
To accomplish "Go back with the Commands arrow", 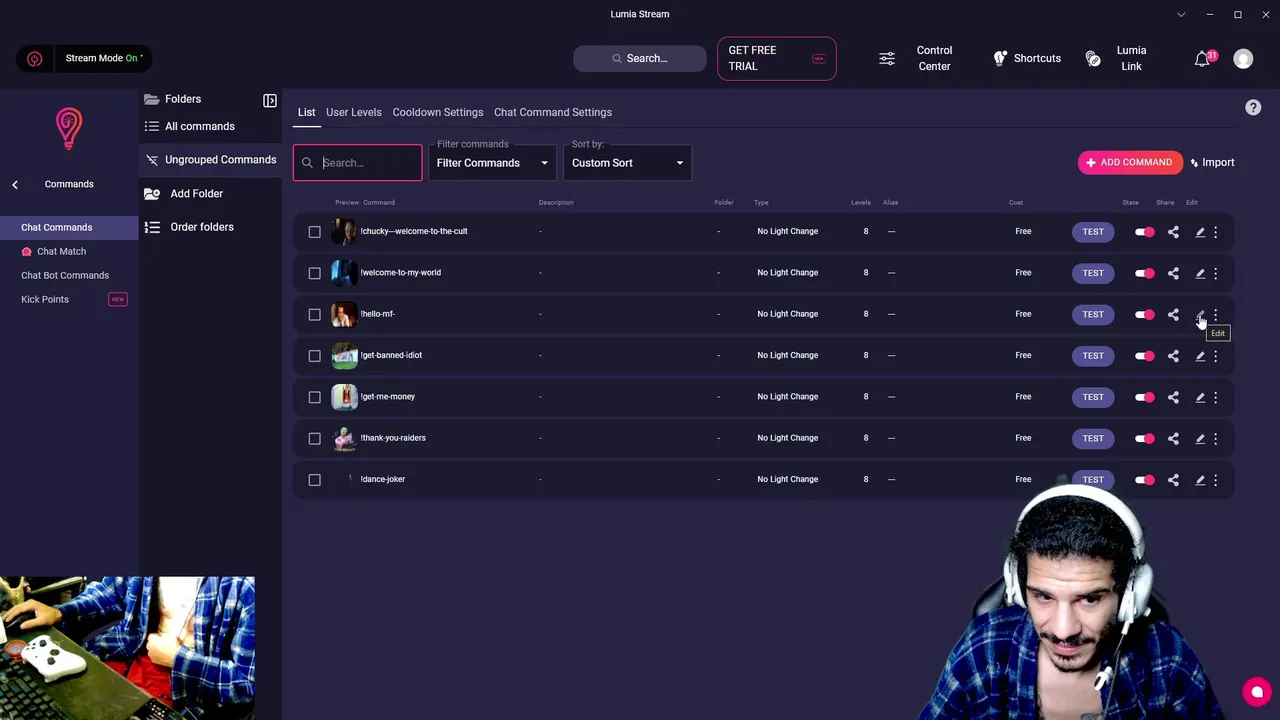I will click(15, 184).
